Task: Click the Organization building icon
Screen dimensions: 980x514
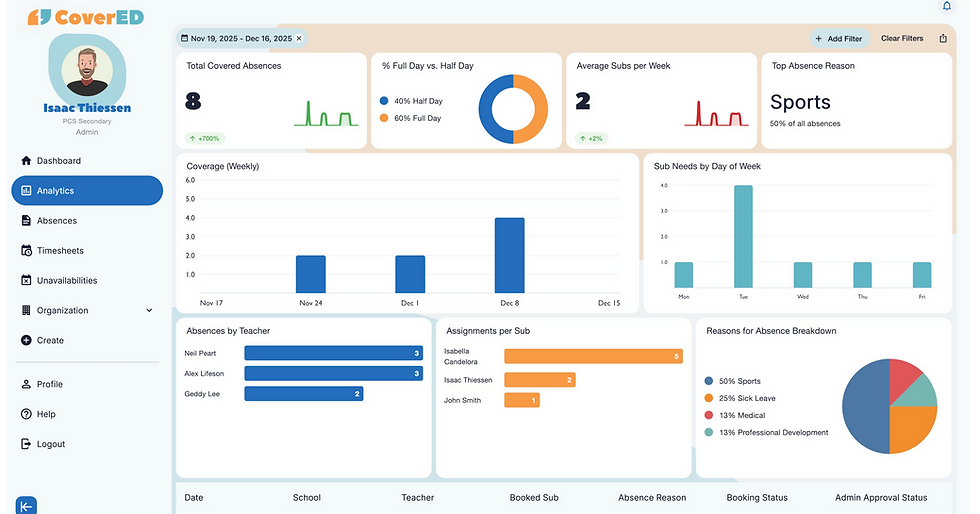Action: pyautogui.click(x=26, y=310)
